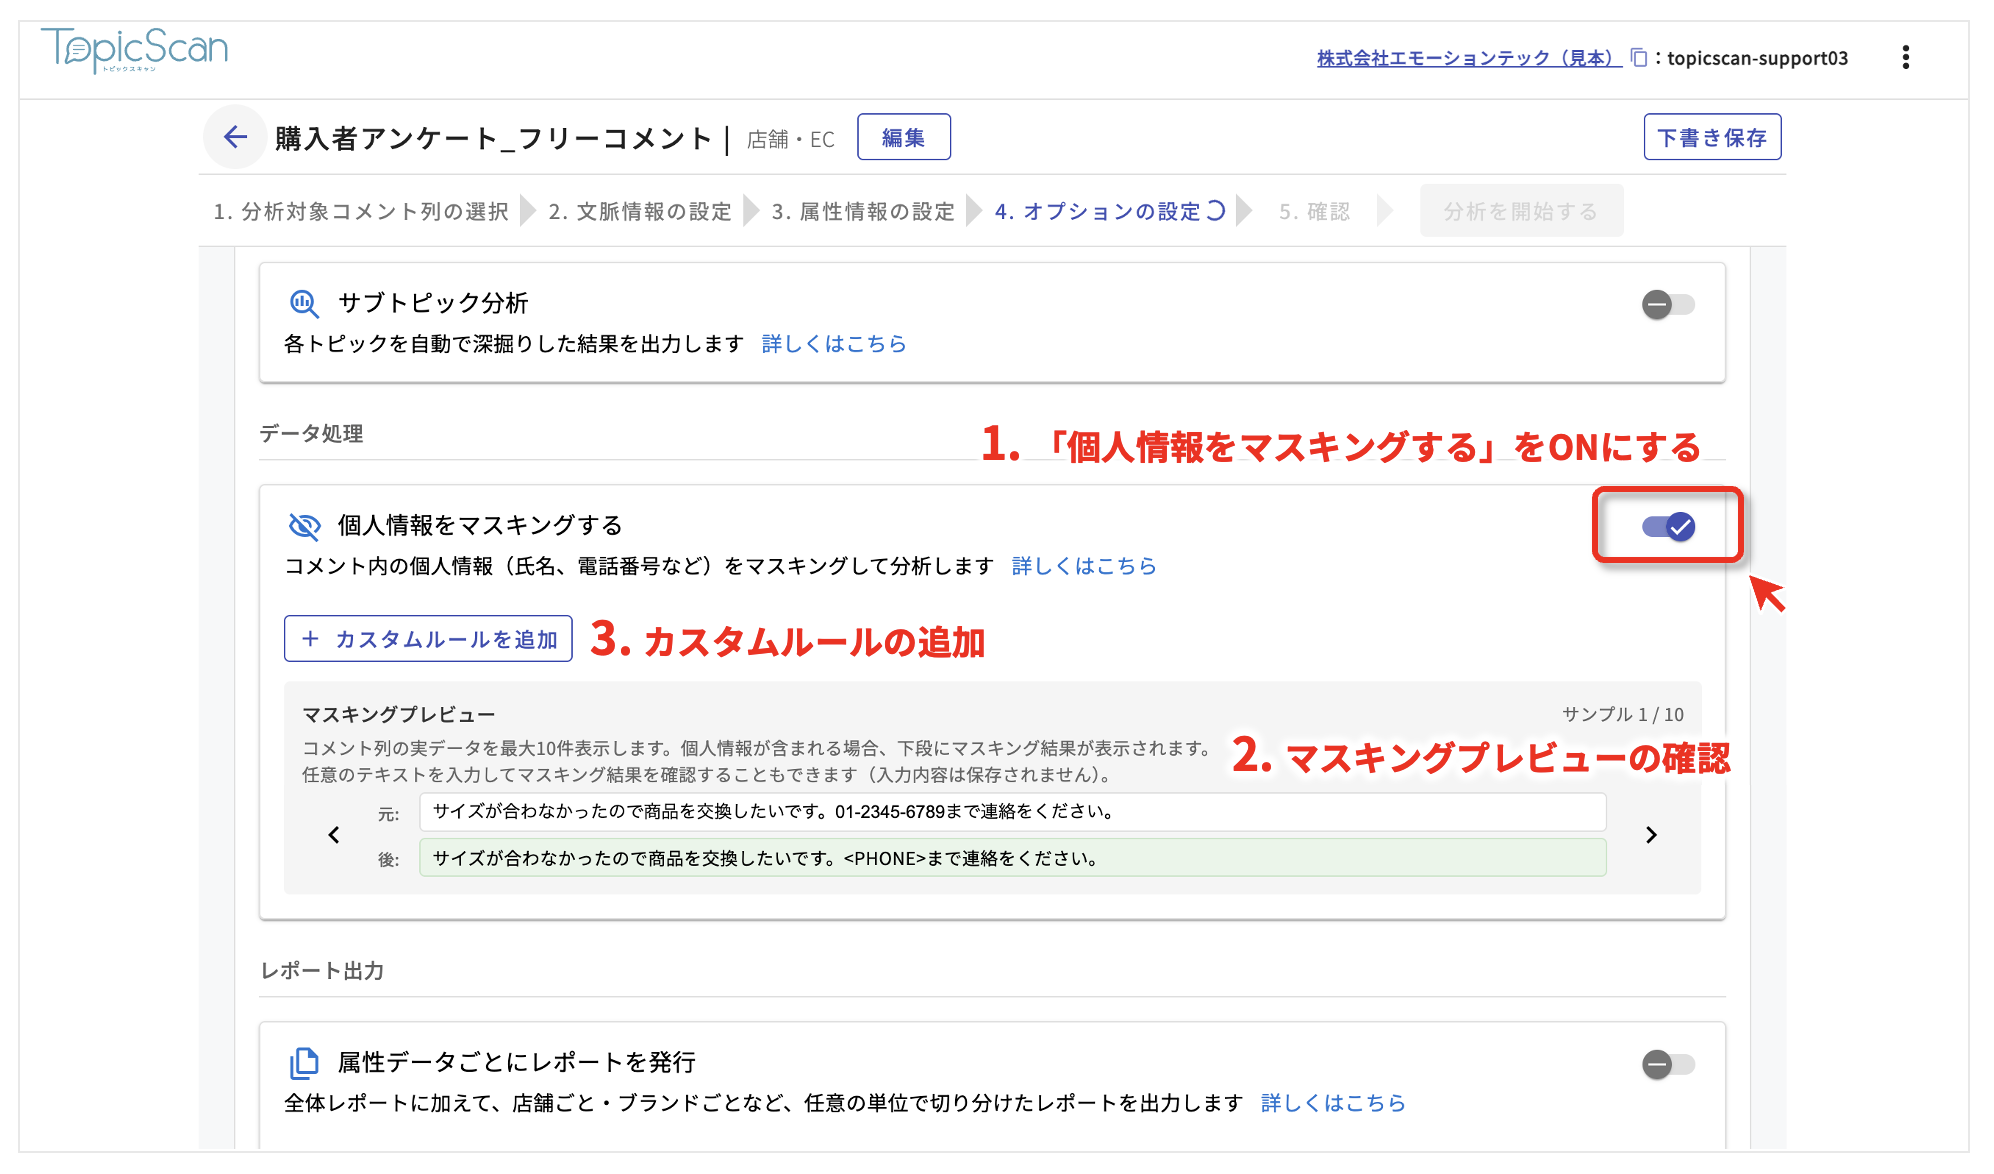Click inside the 元 sample text field
Viewport: 1994px width, 1174px height.
pos(1000,813)
